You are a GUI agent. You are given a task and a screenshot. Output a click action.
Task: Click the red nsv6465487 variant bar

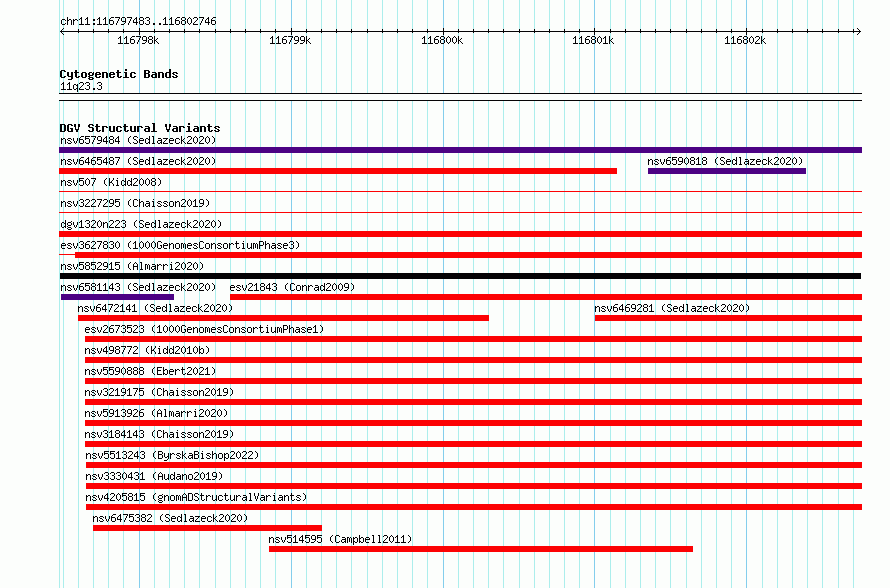[x=338, y=171]
